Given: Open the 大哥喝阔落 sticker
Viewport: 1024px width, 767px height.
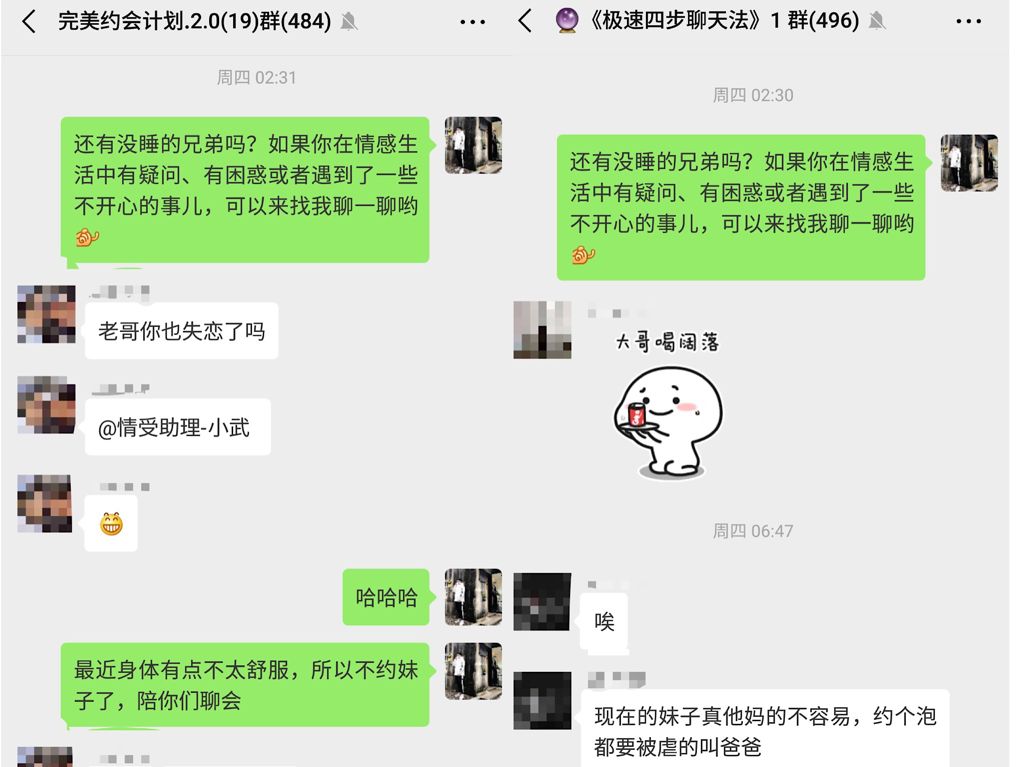Looking at the screenshot, I should pos(667,406).
